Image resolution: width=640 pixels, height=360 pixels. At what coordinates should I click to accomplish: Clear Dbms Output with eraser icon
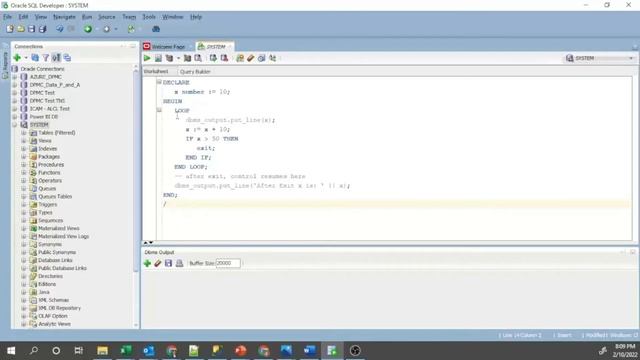coord(158,264)
